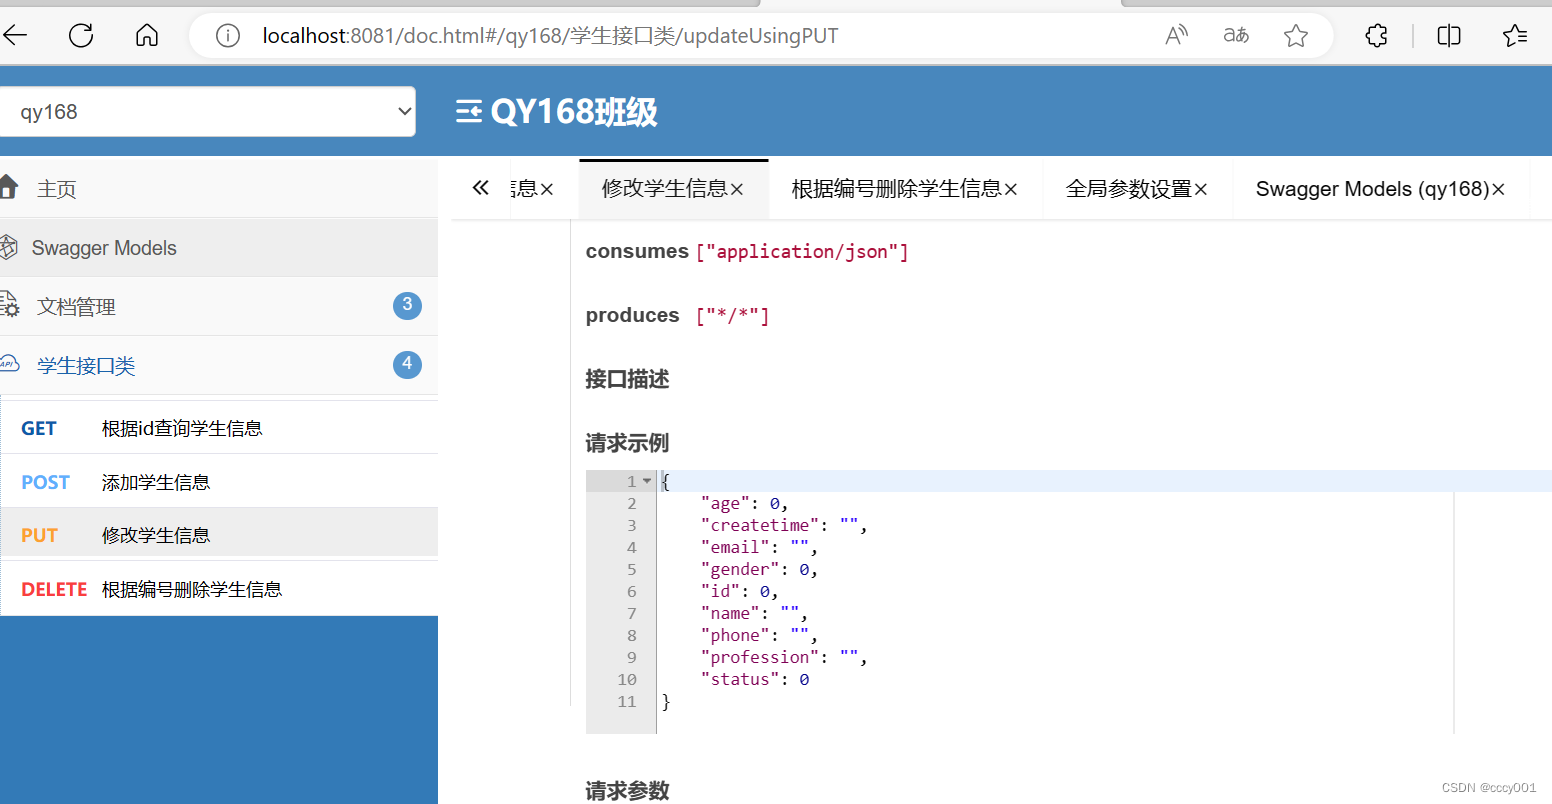Close the 修改学生信息 tab
Screen dimensions: 1552x804
(737, 188)
